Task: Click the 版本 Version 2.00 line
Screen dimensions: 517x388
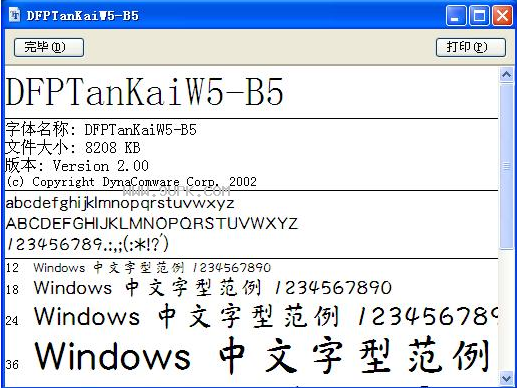Action: pyautogui.click(x=77, y=165)
